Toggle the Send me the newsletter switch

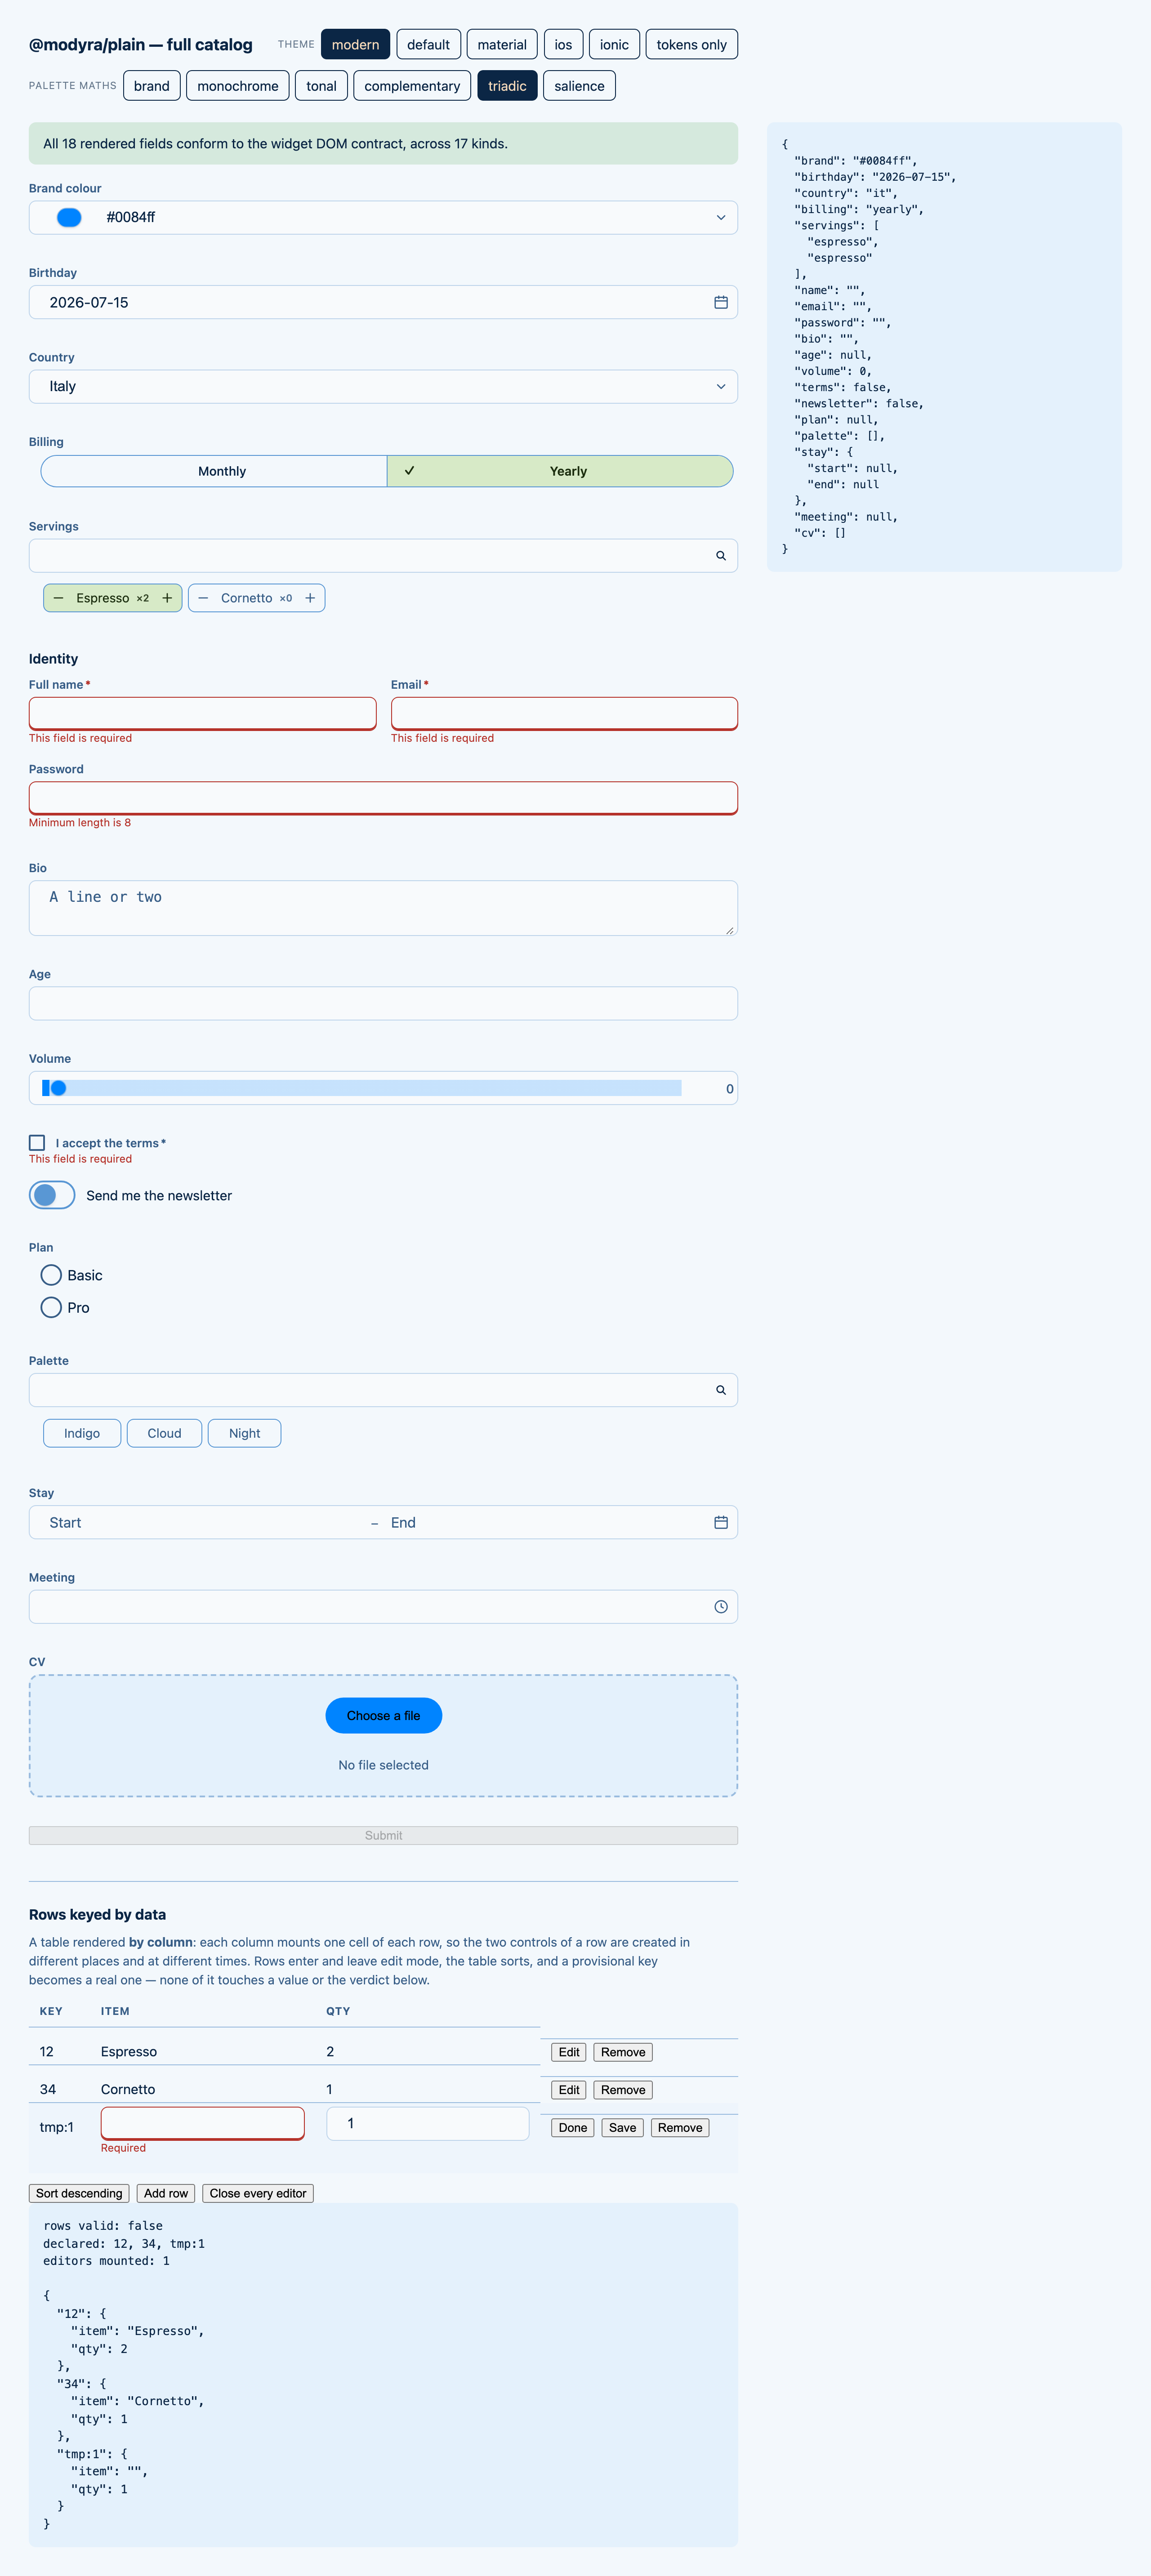coord(52,1195)
